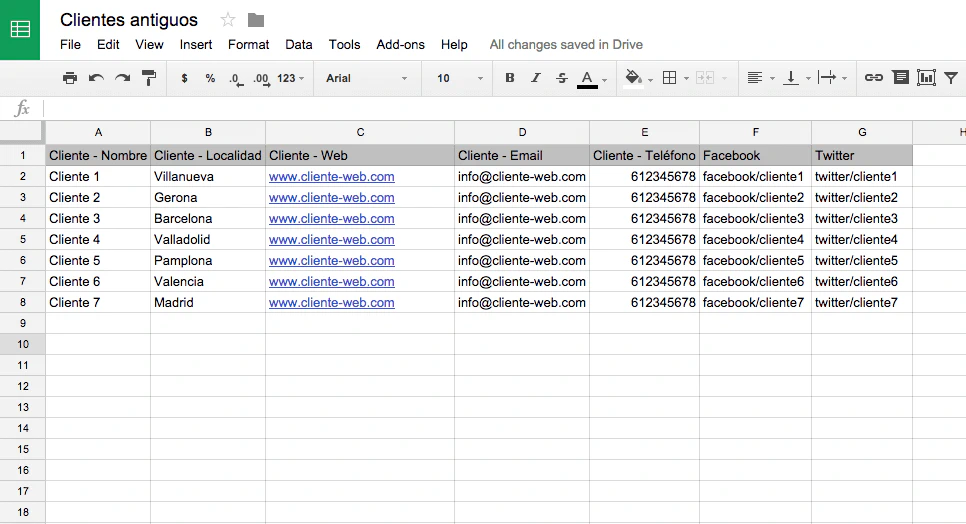The image size is (966, 524).
Task: Star the Clientes antiguos document
Action: tap(228, 20)
